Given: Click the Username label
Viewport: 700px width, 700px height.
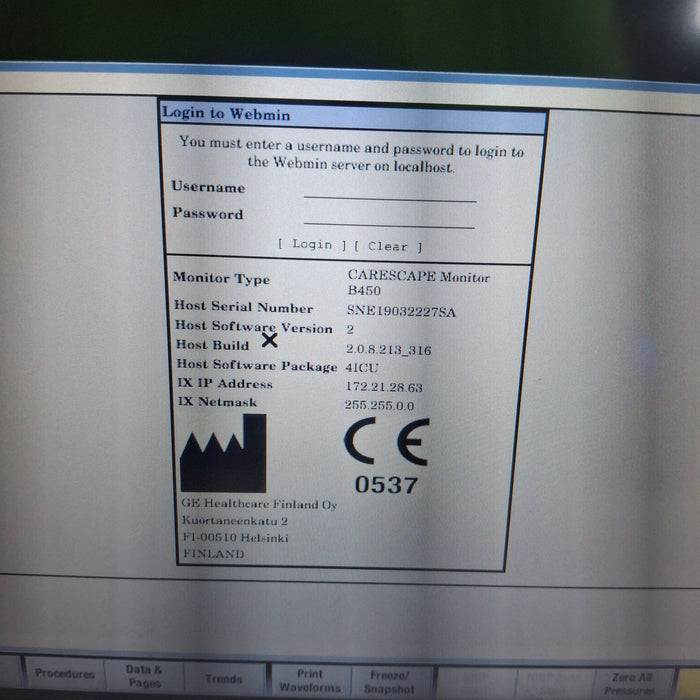Looking at the screenshot, I should click(x=208, y=187).
